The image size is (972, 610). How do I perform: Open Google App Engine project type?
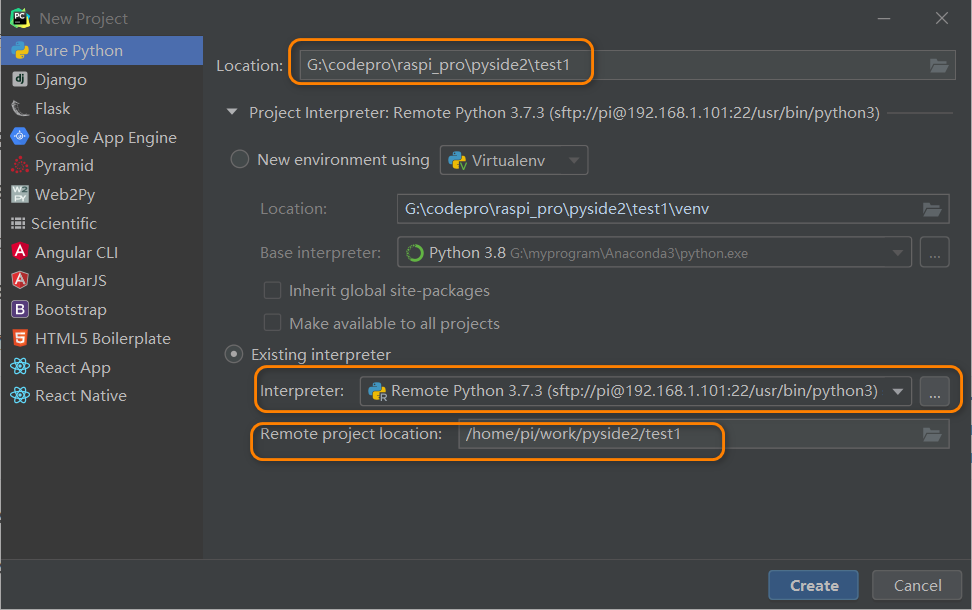[x=22, y=137]
